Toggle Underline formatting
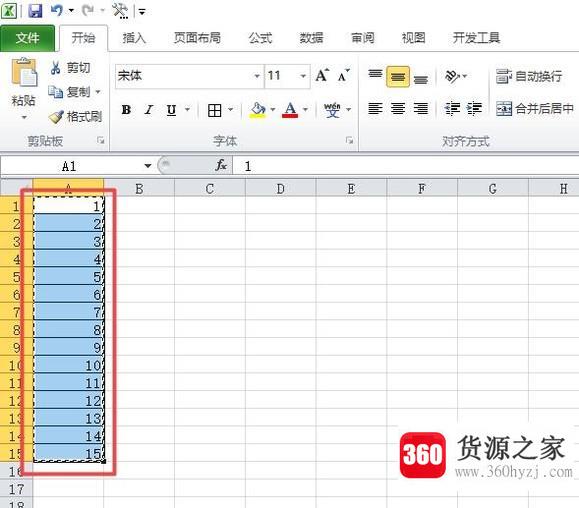This screenshot has height=508, width=579. [171, 110]
